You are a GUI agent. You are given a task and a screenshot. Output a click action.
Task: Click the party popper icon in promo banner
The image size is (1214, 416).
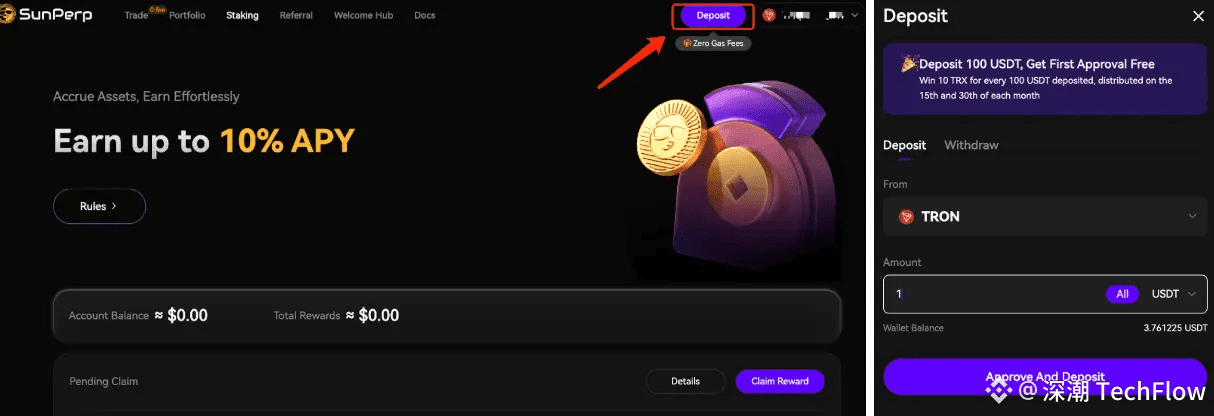908,64
